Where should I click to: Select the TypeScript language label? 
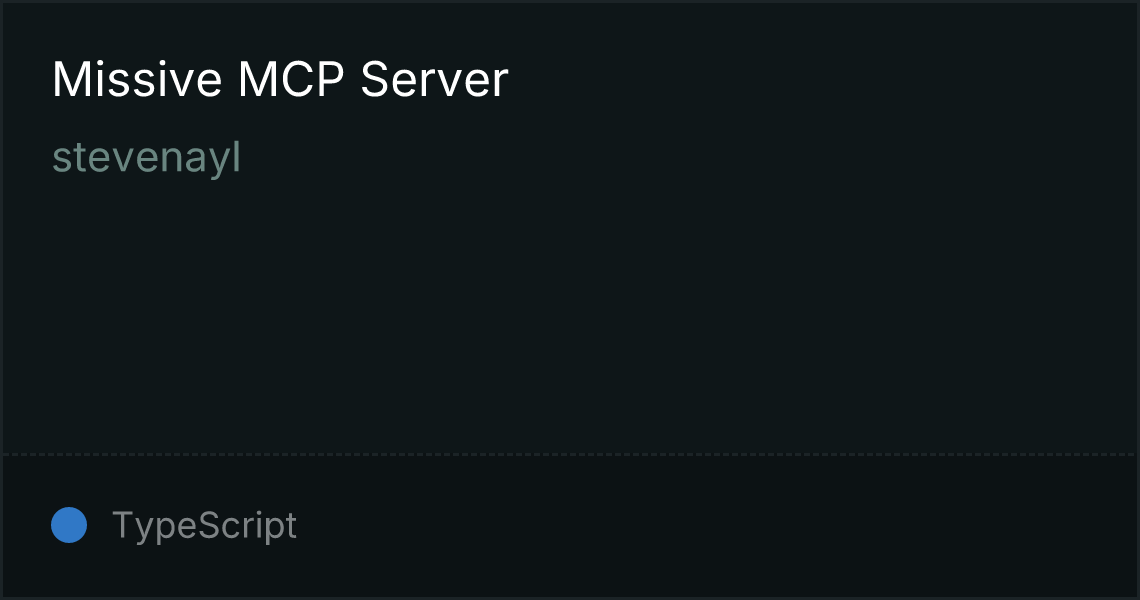coord(204,525)
